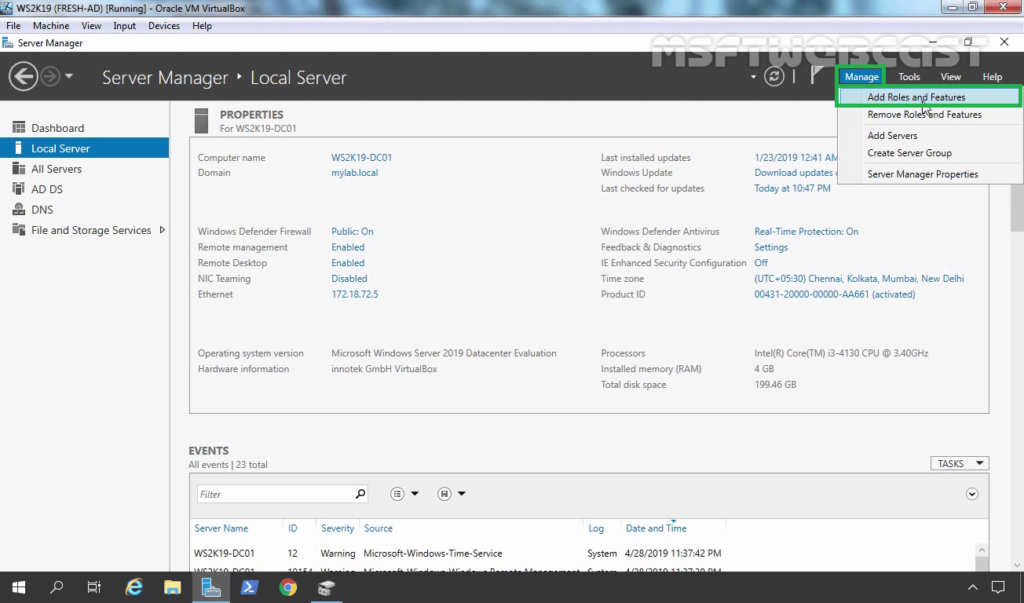Open Google Chrome from the taskbar
This screenshot has height=603, width=1024.
click(x=288, y=587)
